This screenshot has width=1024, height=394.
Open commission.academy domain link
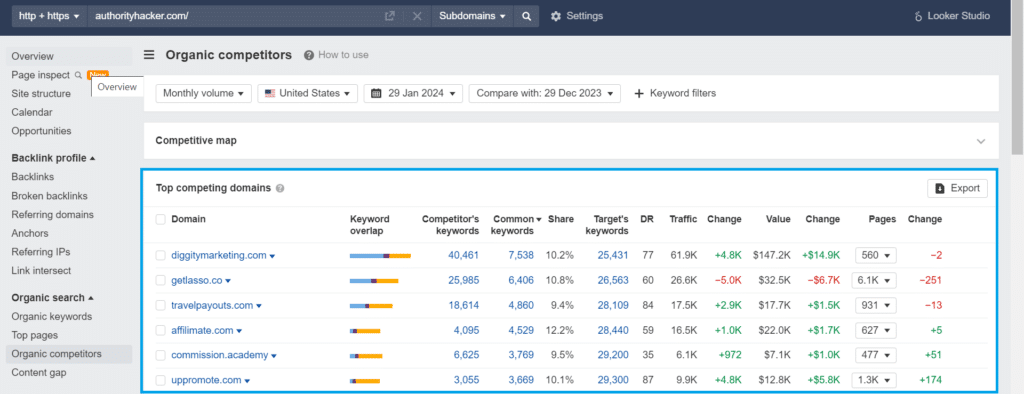click(x=219, y=355)
